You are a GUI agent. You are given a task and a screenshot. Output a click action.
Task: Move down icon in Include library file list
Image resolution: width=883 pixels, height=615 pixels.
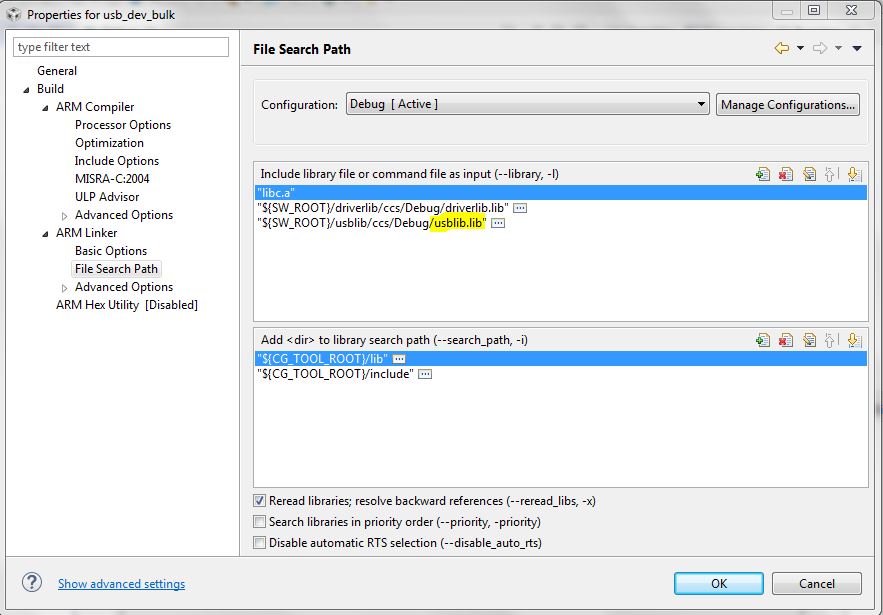854,174
